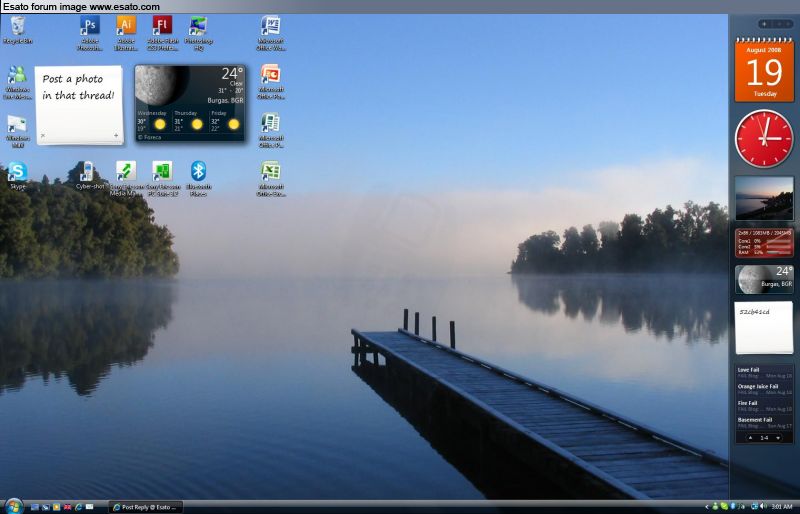The height and width of the screenshot is (514, 800).
Task: Click Burgas, BGR in desktop weather gadget
Action: pos(225,101)
